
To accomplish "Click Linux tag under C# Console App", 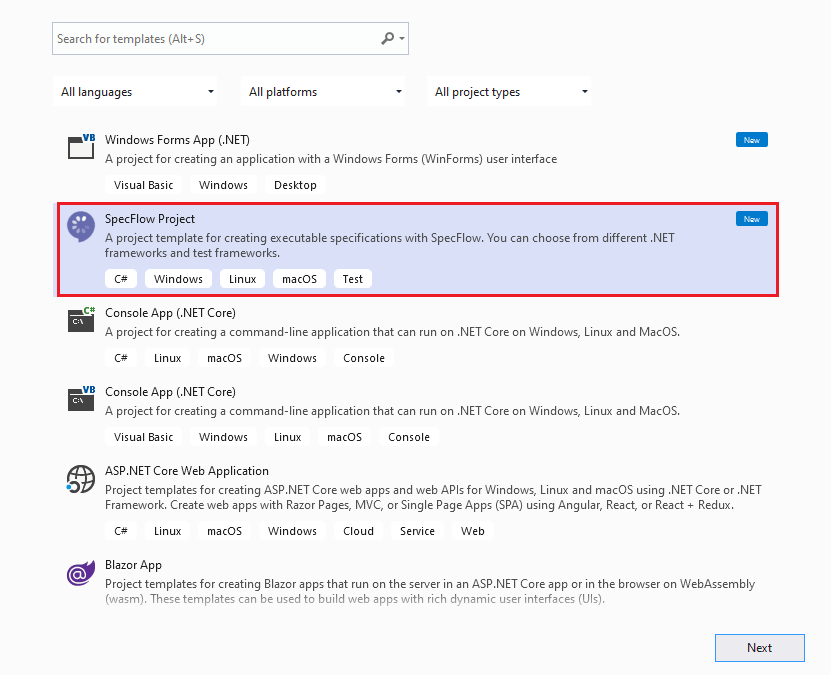I will (167, 358).
